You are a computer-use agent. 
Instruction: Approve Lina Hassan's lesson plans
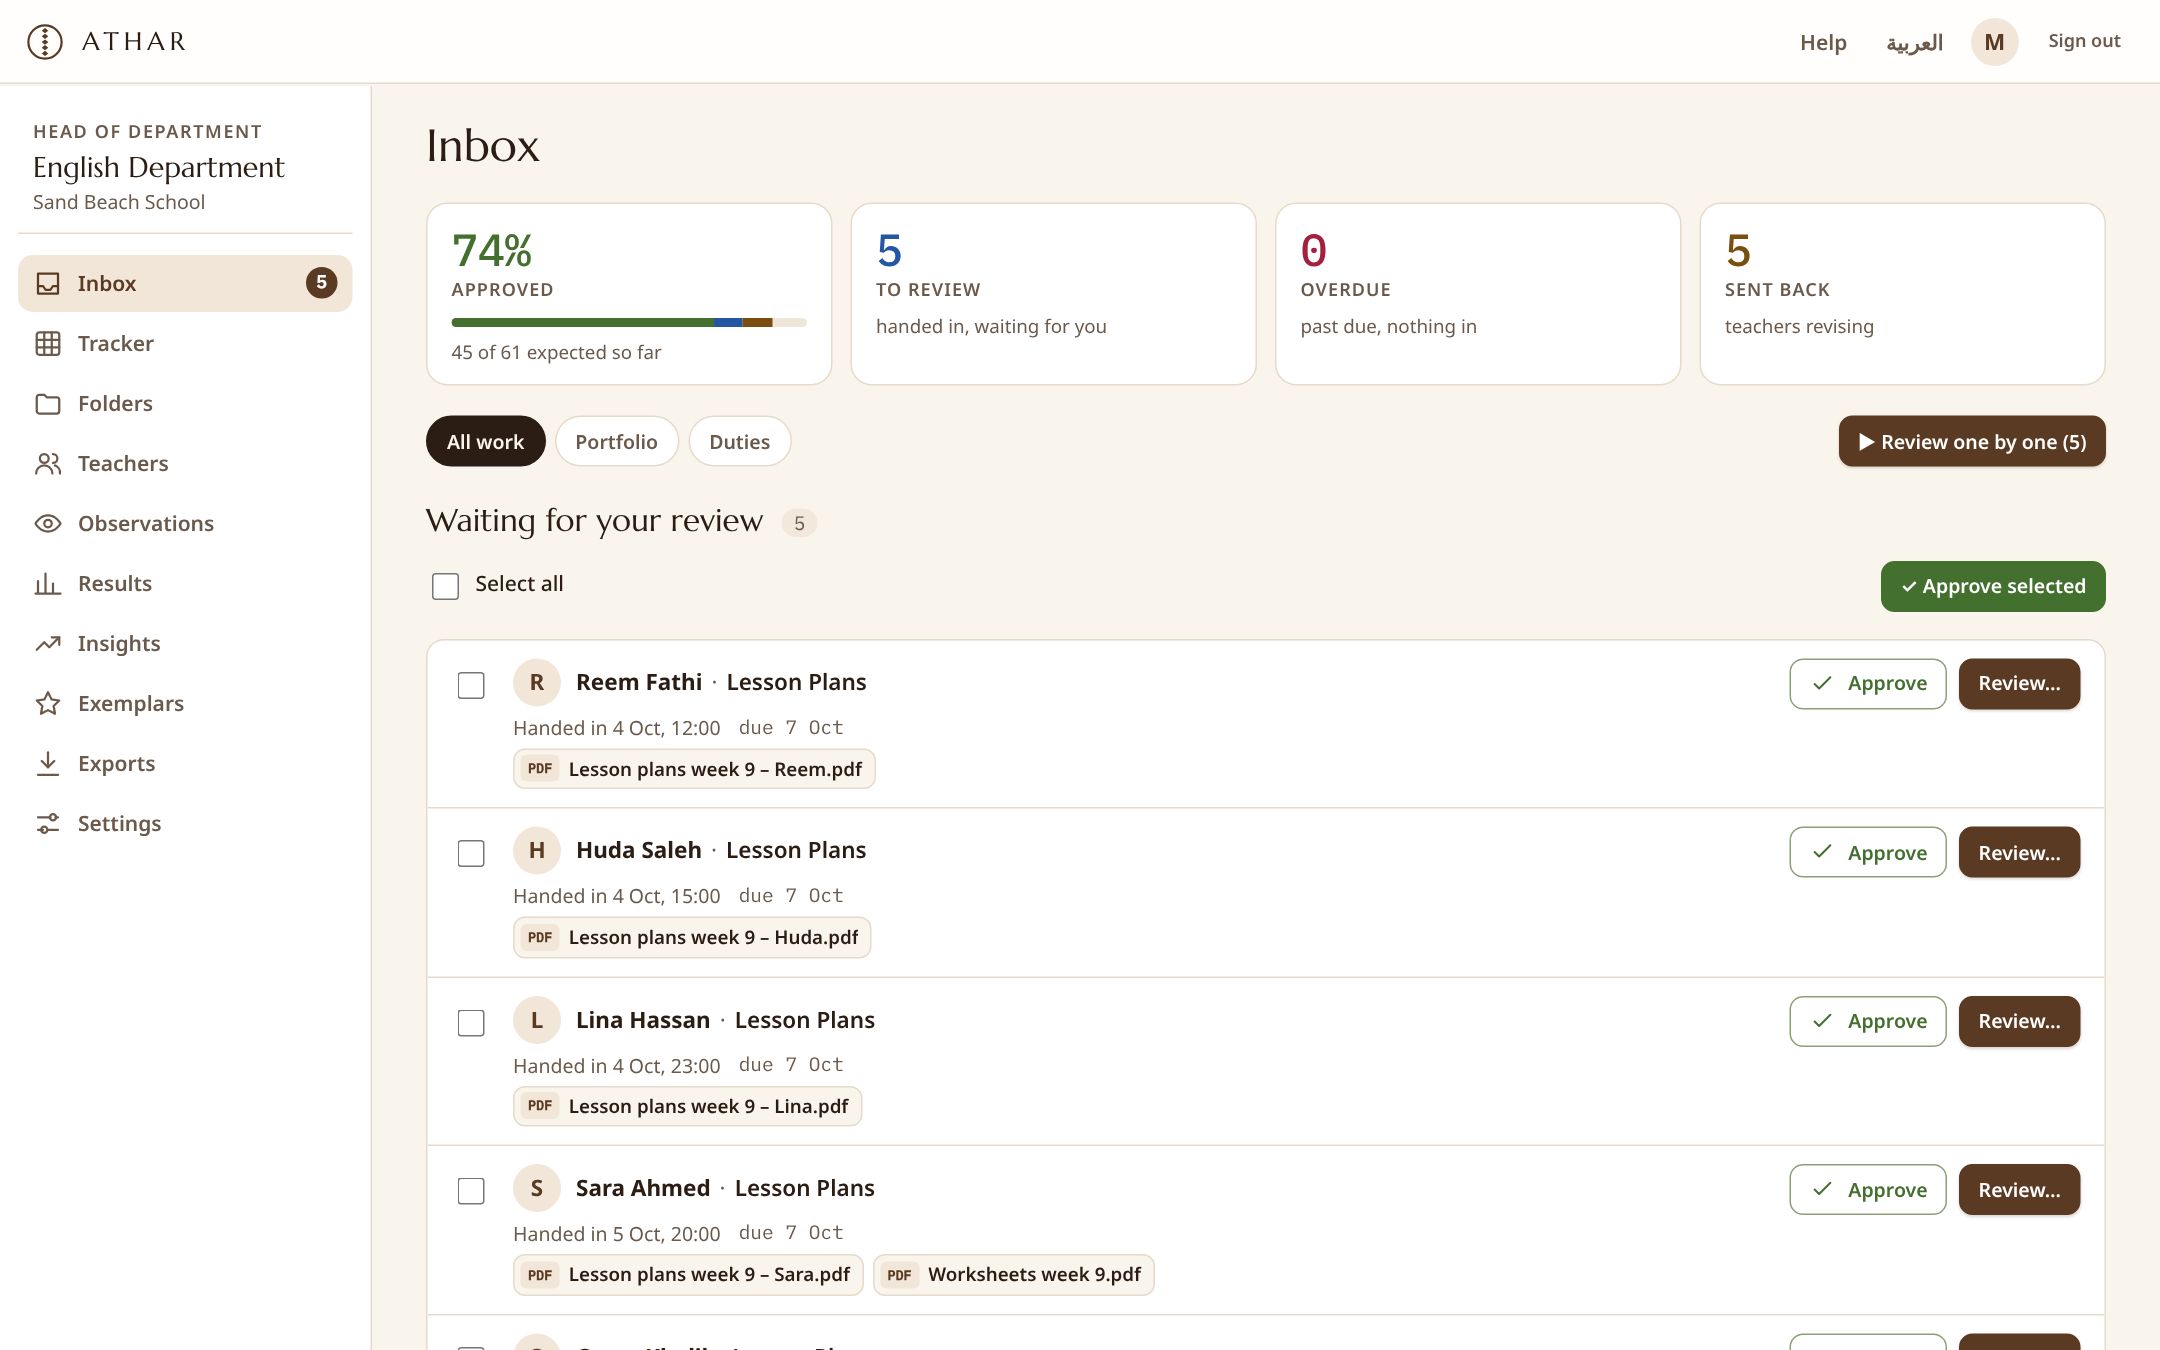pos(1868,1021)
